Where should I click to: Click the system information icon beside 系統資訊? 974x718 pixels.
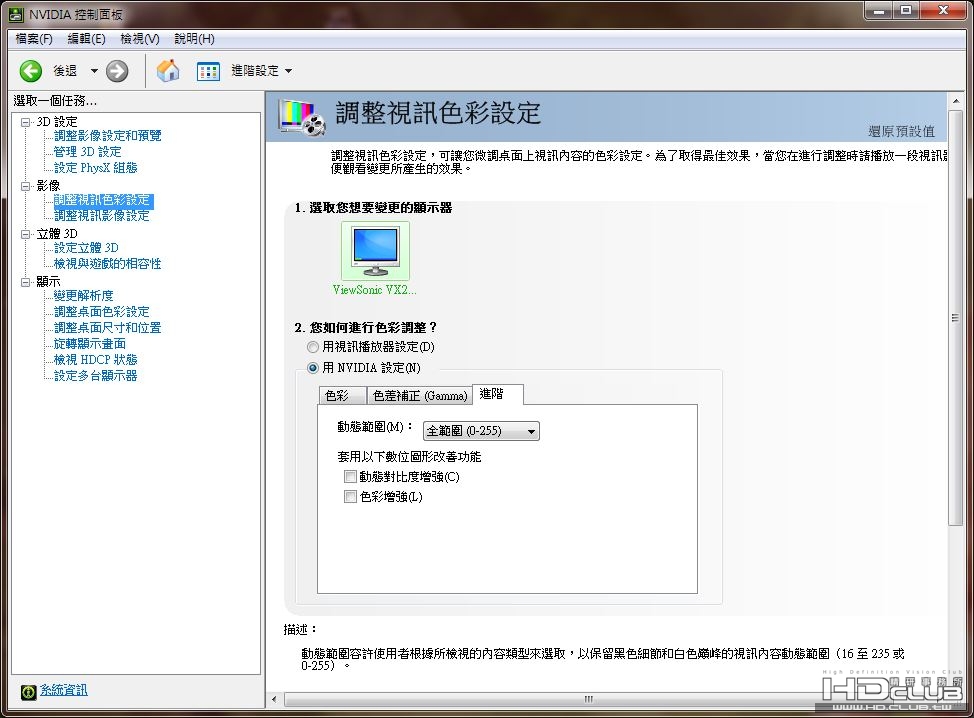(x=29, y=692)
